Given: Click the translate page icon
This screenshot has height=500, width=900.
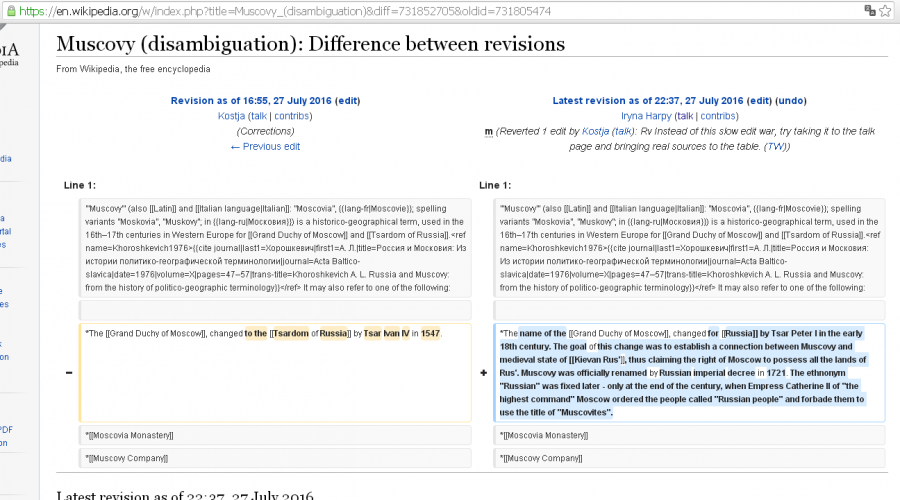Looking at the screenshot, I should click(x=871, y=10).
